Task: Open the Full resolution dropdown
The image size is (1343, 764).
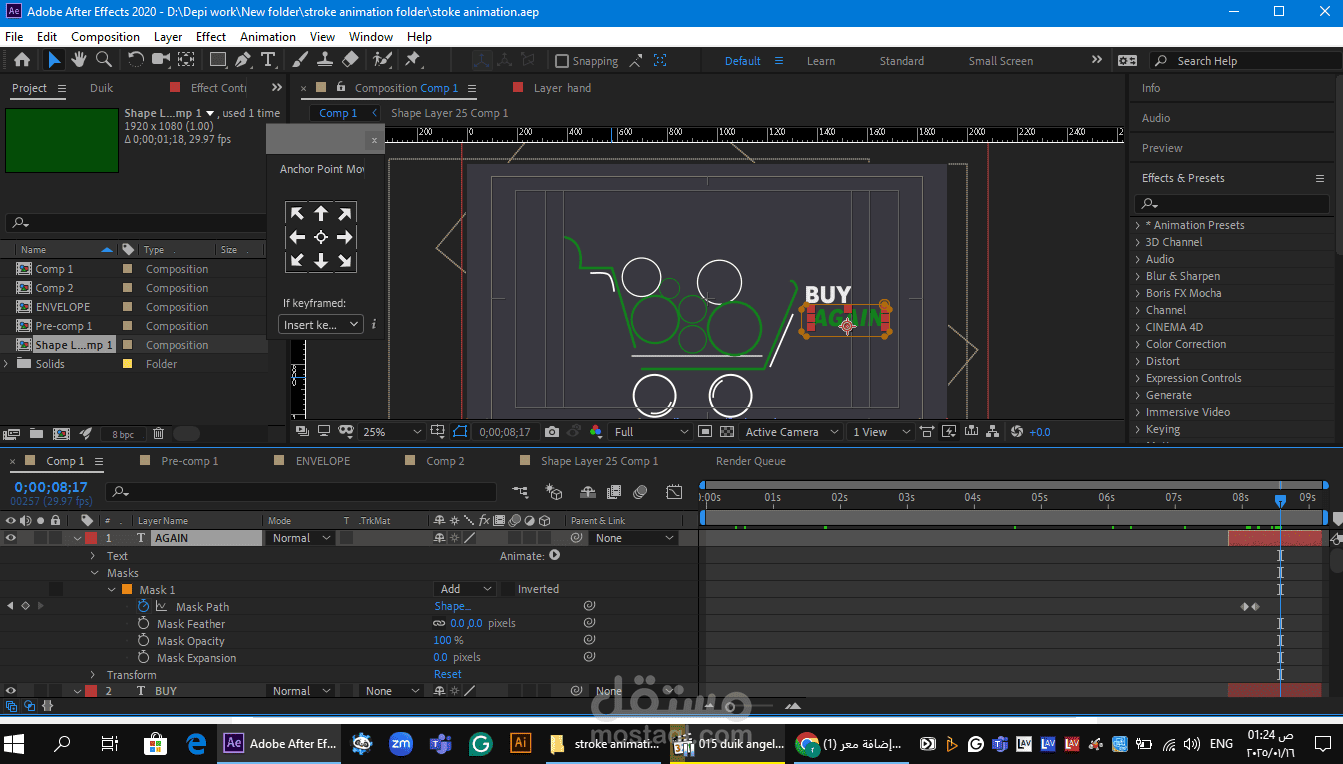Action: click(651, 432)
